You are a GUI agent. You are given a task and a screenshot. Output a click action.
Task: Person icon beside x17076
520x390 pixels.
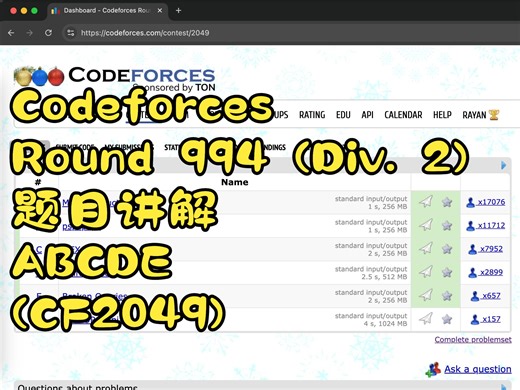pos(470,202)
